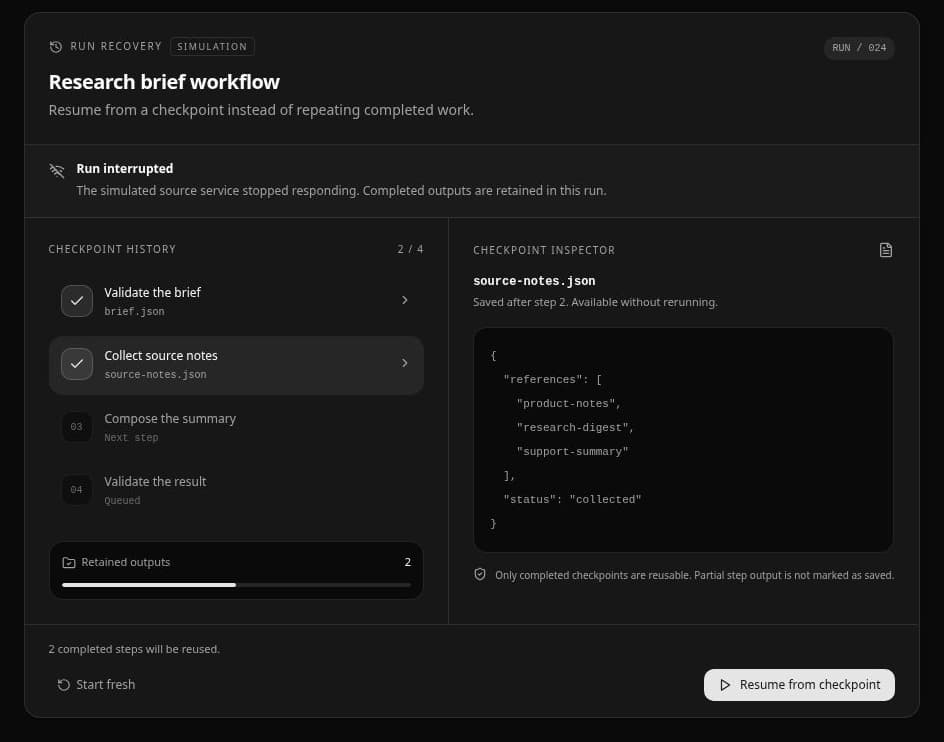Image resolution: width=944 pixels, height=742 pixels.
Task: Click the shield check icon beside reuse note
Action: (x=480, y=575)
